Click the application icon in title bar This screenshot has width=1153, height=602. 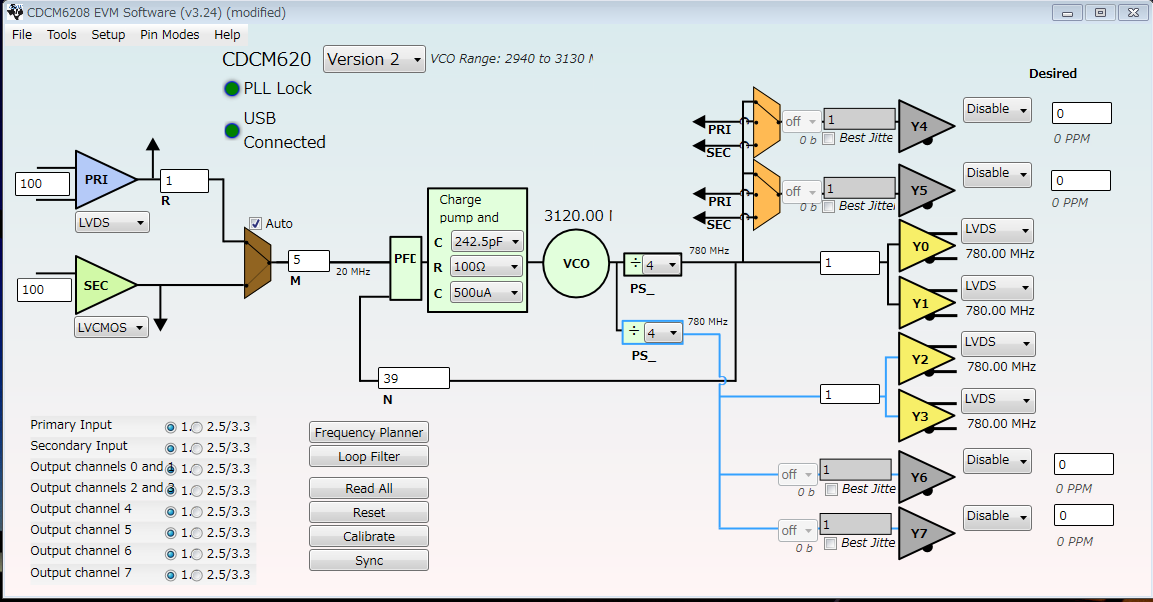14,12
